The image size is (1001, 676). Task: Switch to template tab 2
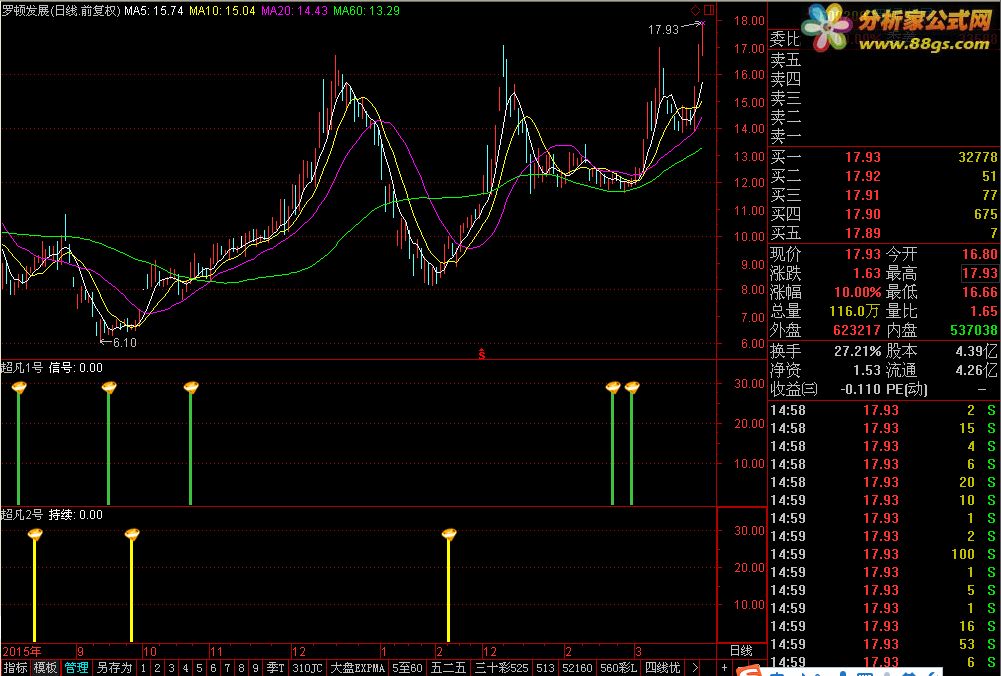pos(158,668)
